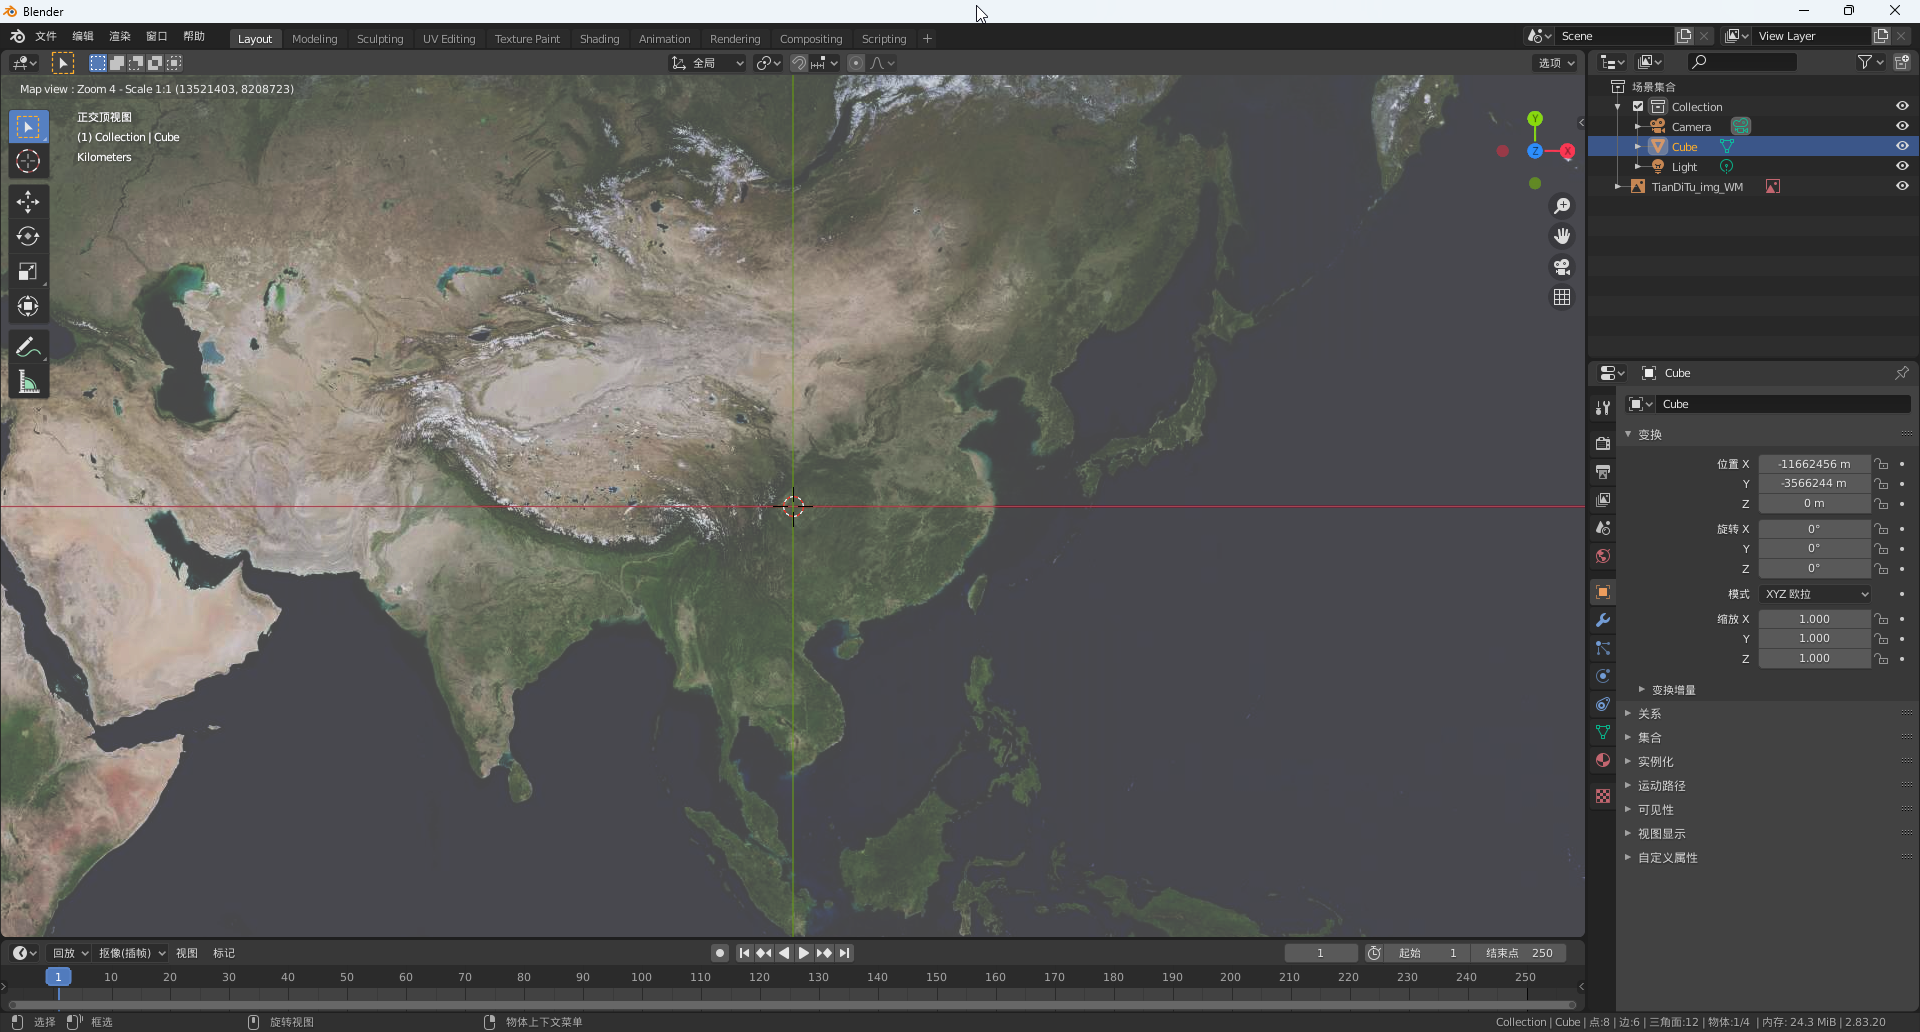Select the Transform tool
The height and width of the screenshot is (1032, 1920).
pos(28,307)
